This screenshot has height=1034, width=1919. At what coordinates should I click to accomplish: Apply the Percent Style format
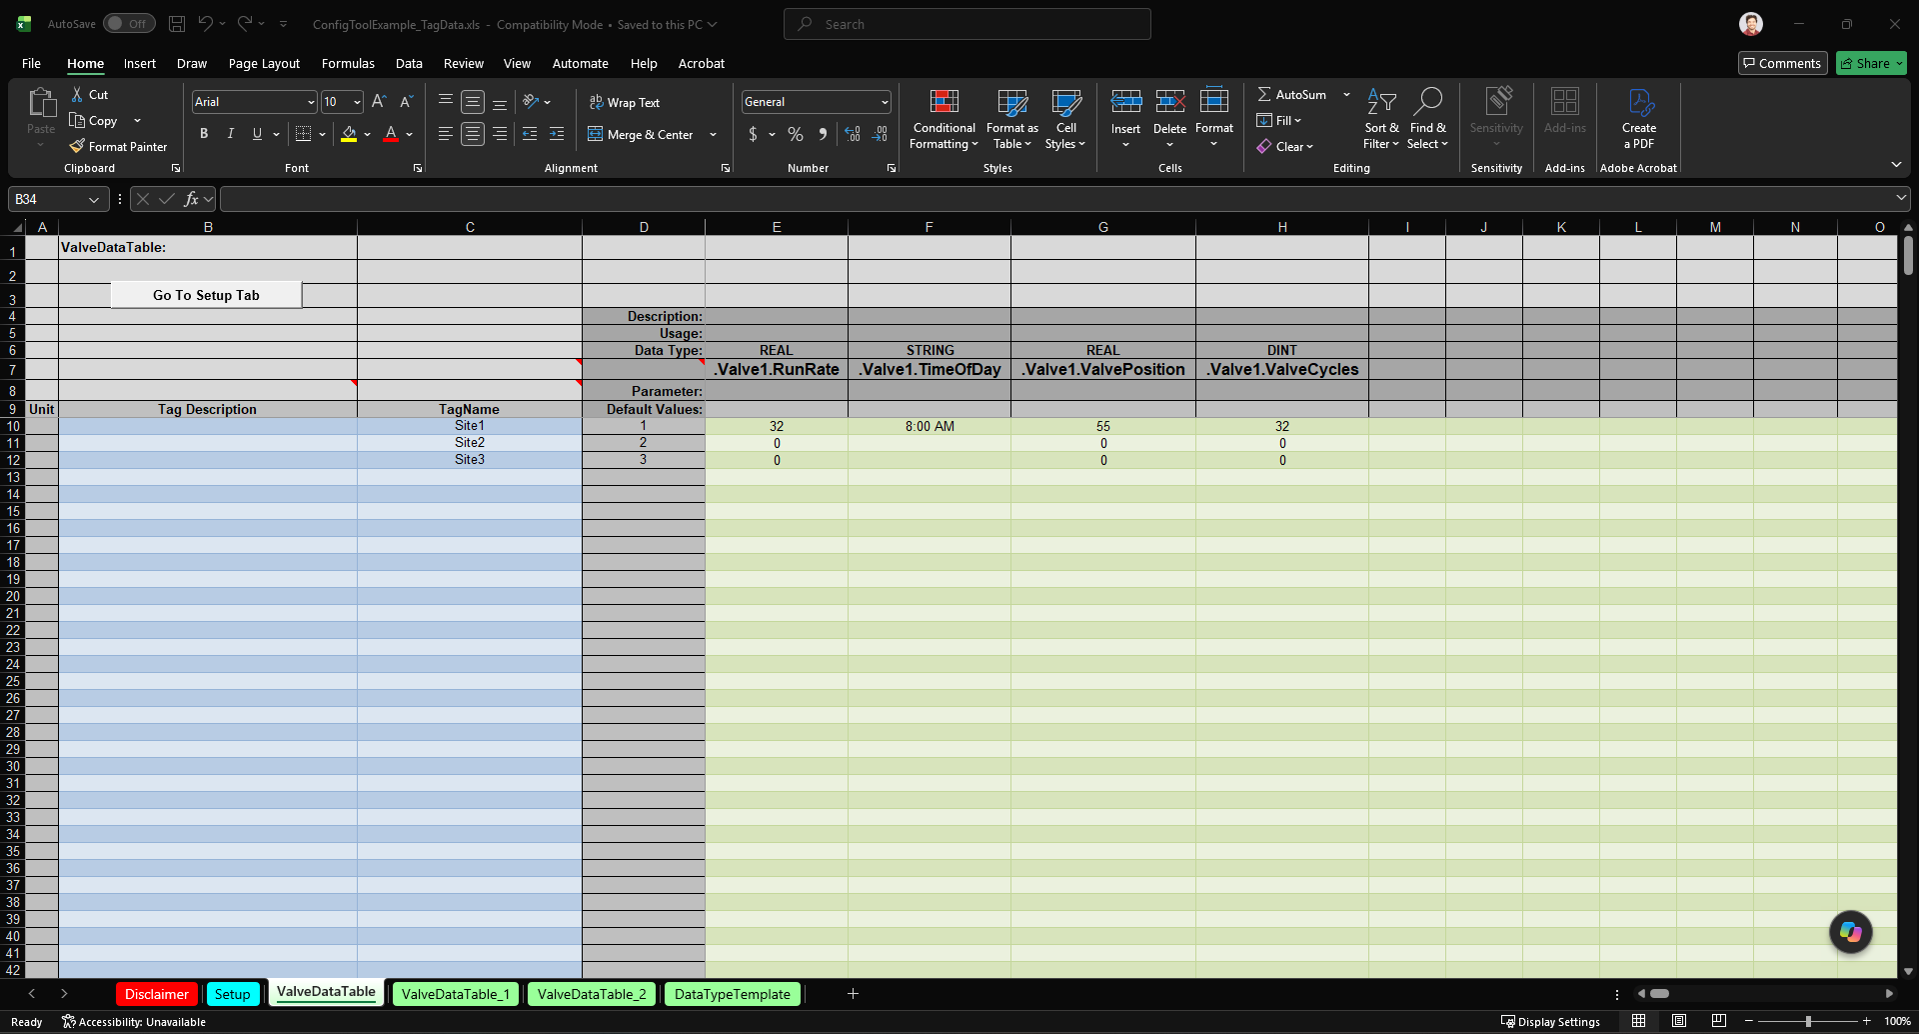coord(795,134)
